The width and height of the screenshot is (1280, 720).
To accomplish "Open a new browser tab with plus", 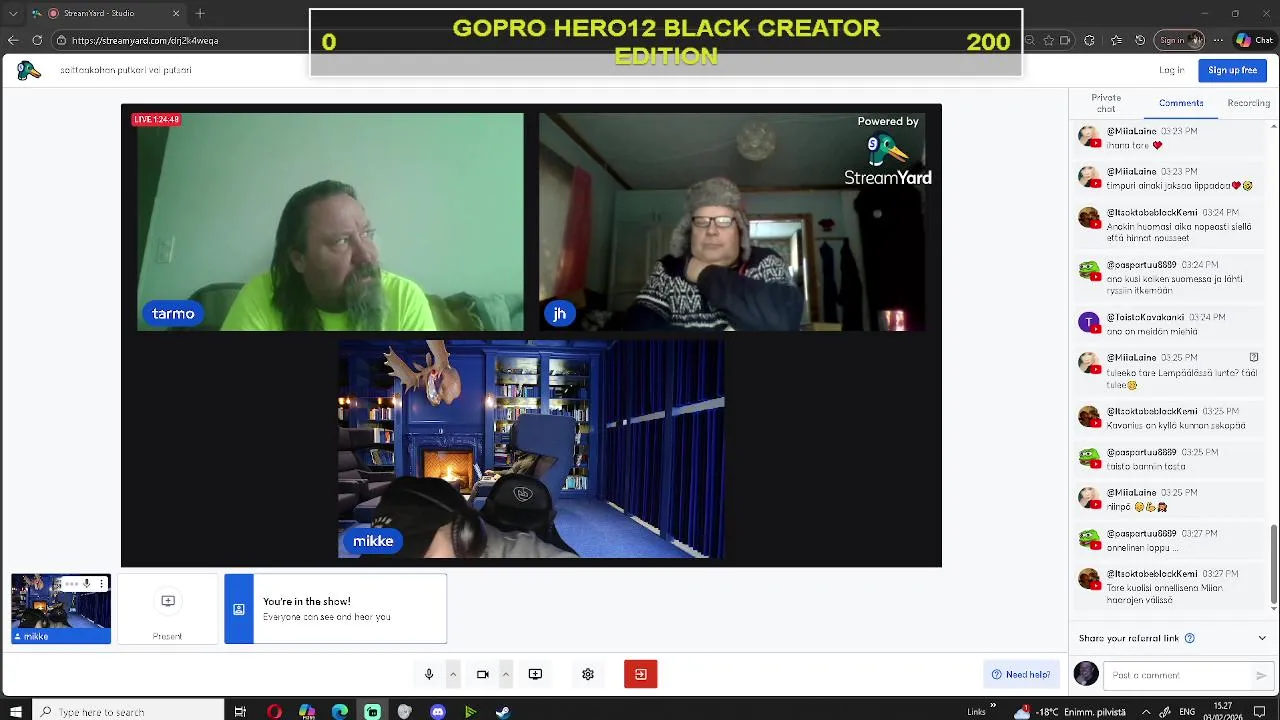I will tap(200, 13).
